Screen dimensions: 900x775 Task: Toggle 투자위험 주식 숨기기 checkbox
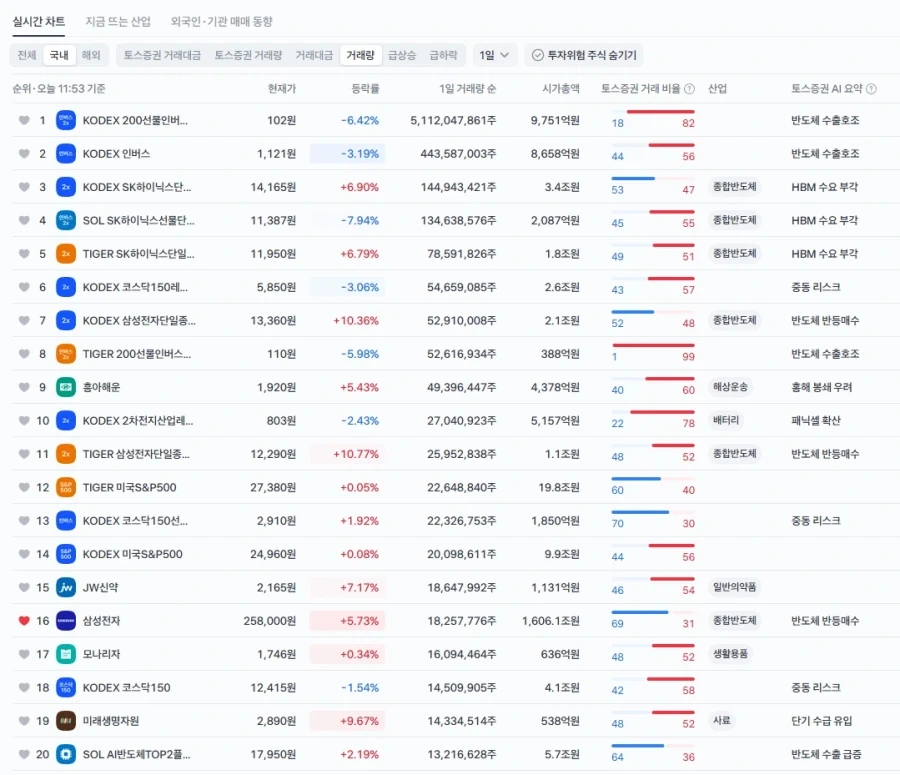tap(584, 55)
